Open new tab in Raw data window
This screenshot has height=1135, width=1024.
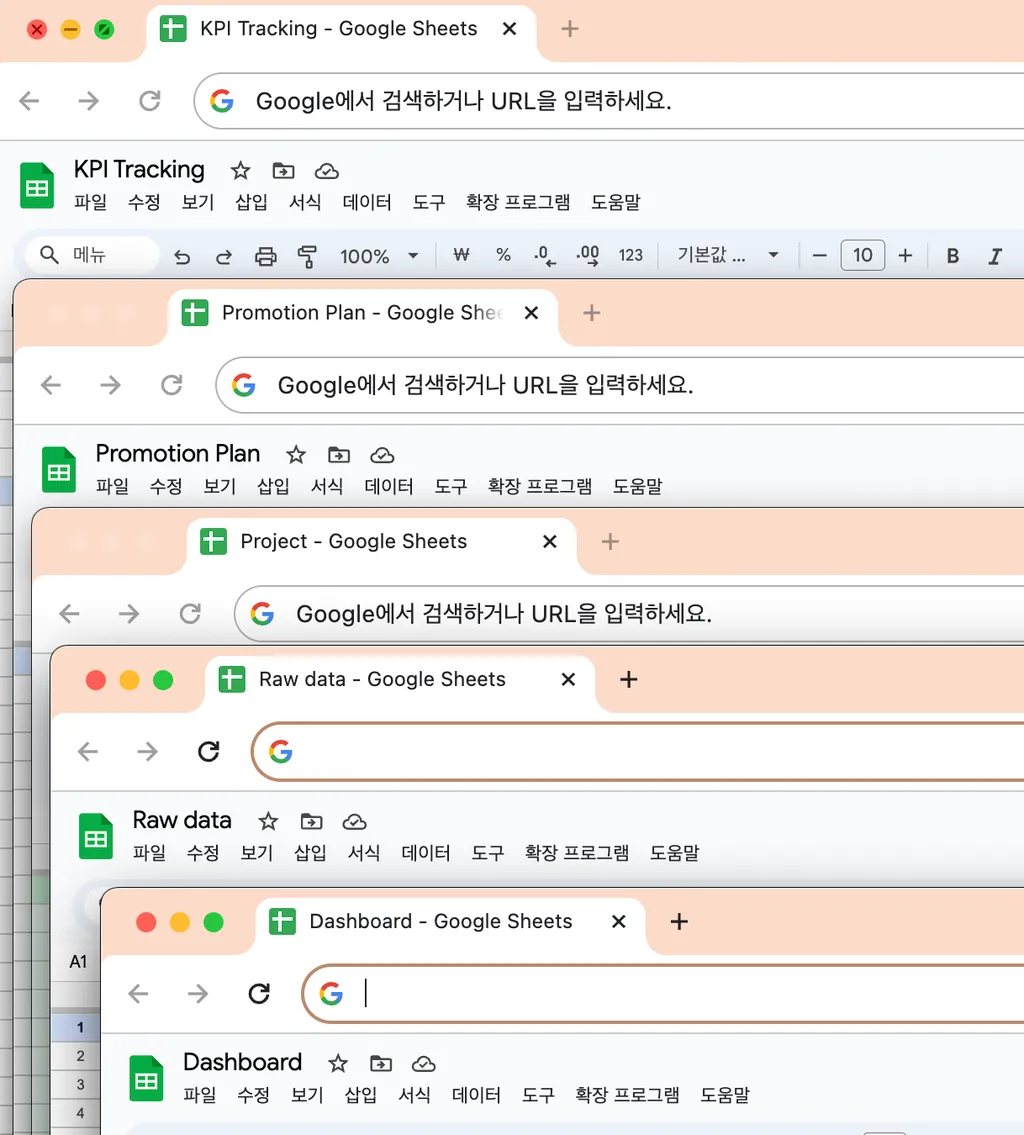tap(629, 680)
